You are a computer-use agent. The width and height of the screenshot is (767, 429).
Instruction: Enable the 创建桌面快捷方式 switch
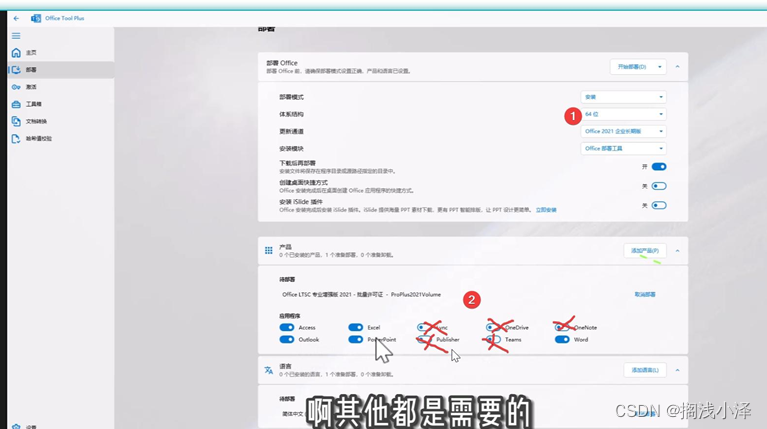tap(659, 186)
